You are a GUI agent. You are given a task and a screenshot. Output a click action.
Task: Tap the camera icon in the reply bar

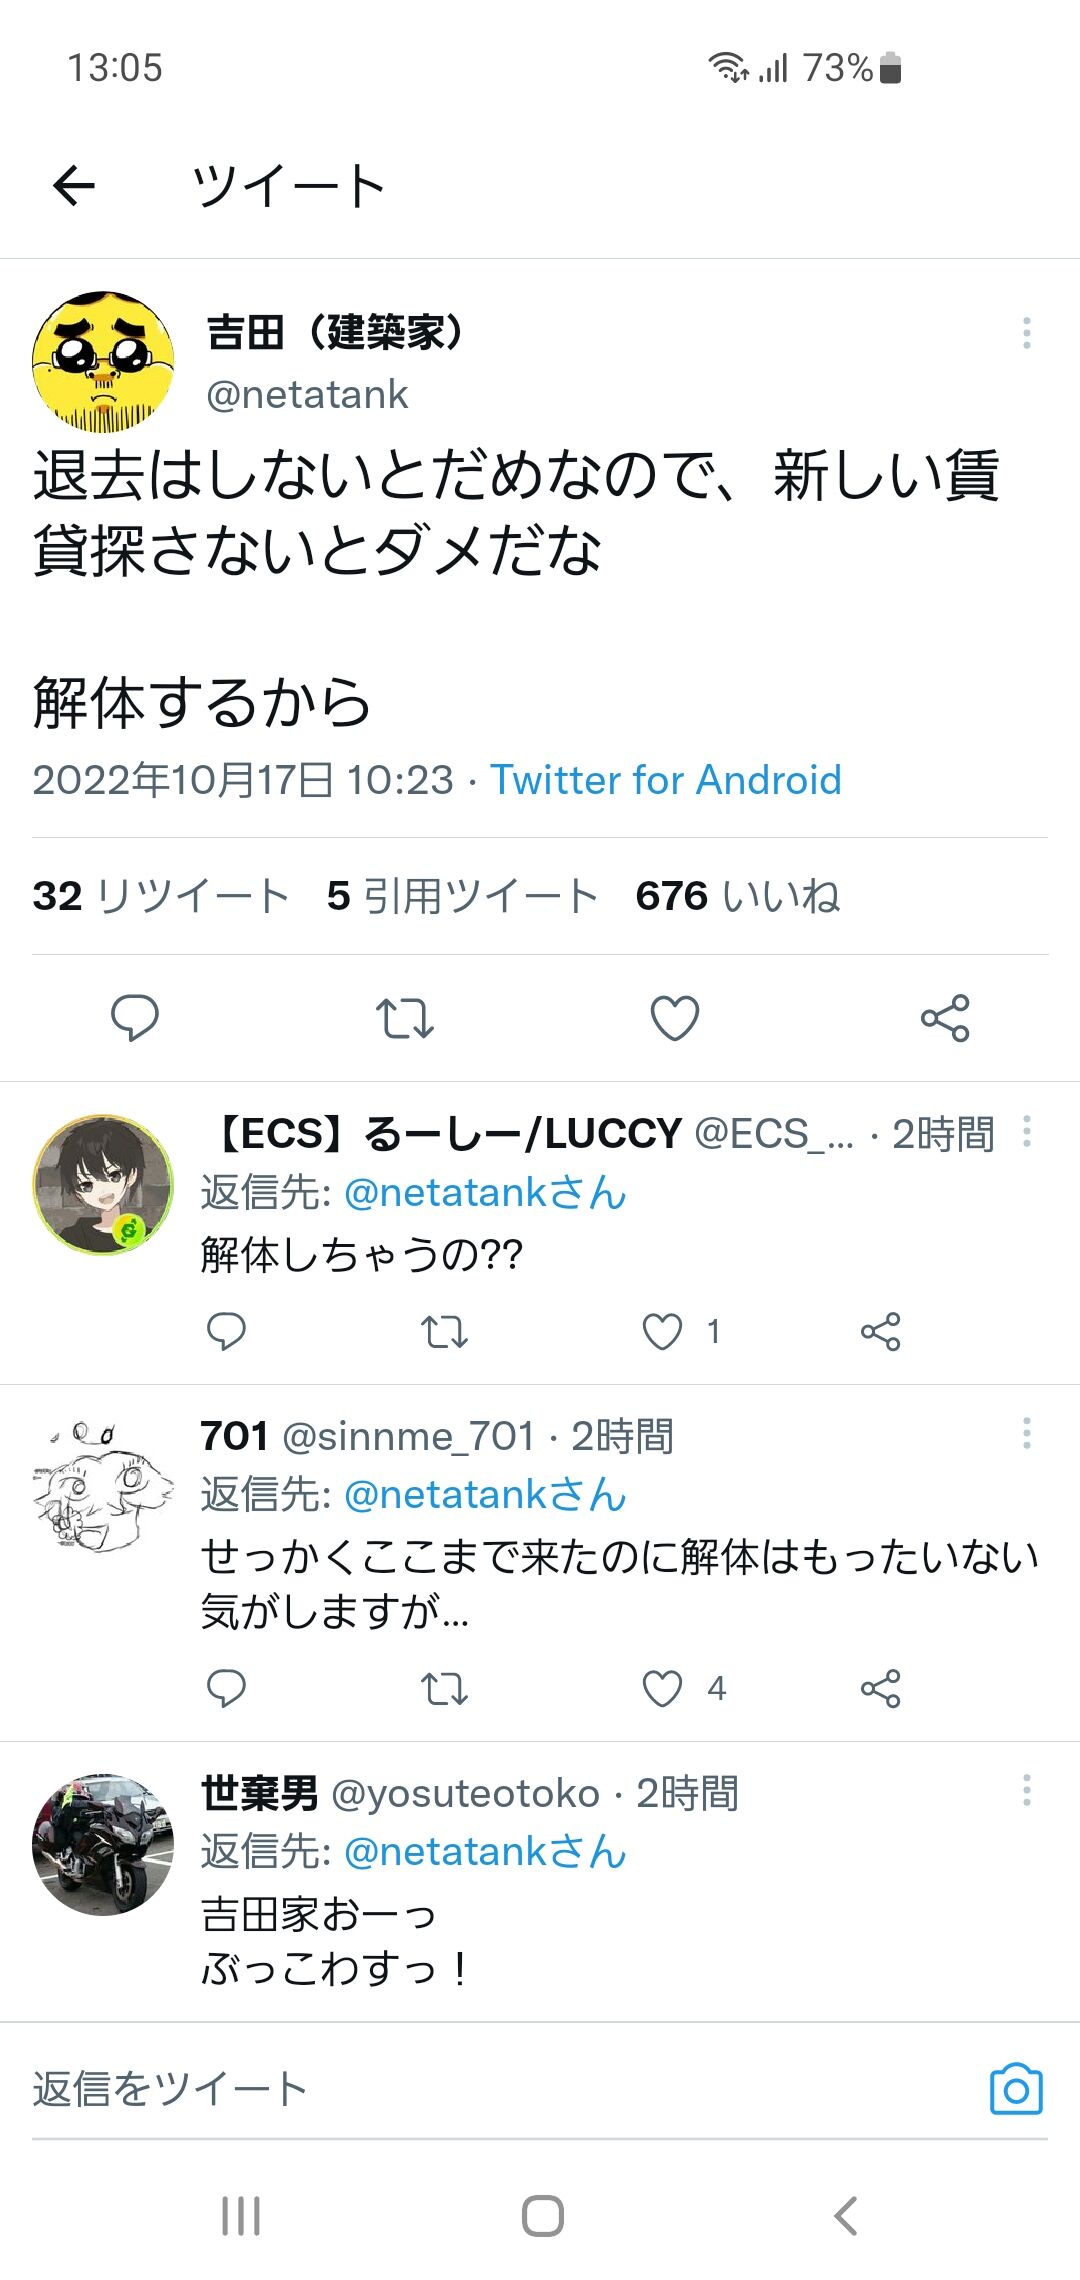1016,2090
